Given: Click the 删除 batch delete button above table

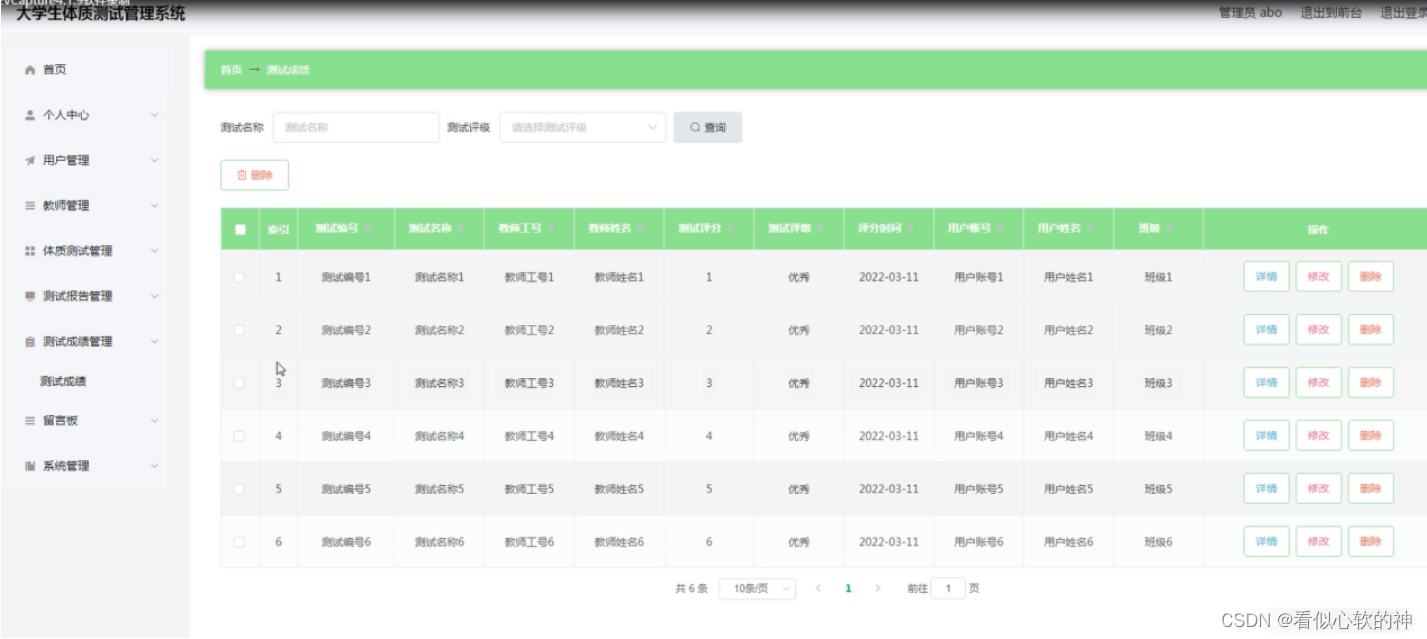Looking at the screenshot, I should 254,175.
